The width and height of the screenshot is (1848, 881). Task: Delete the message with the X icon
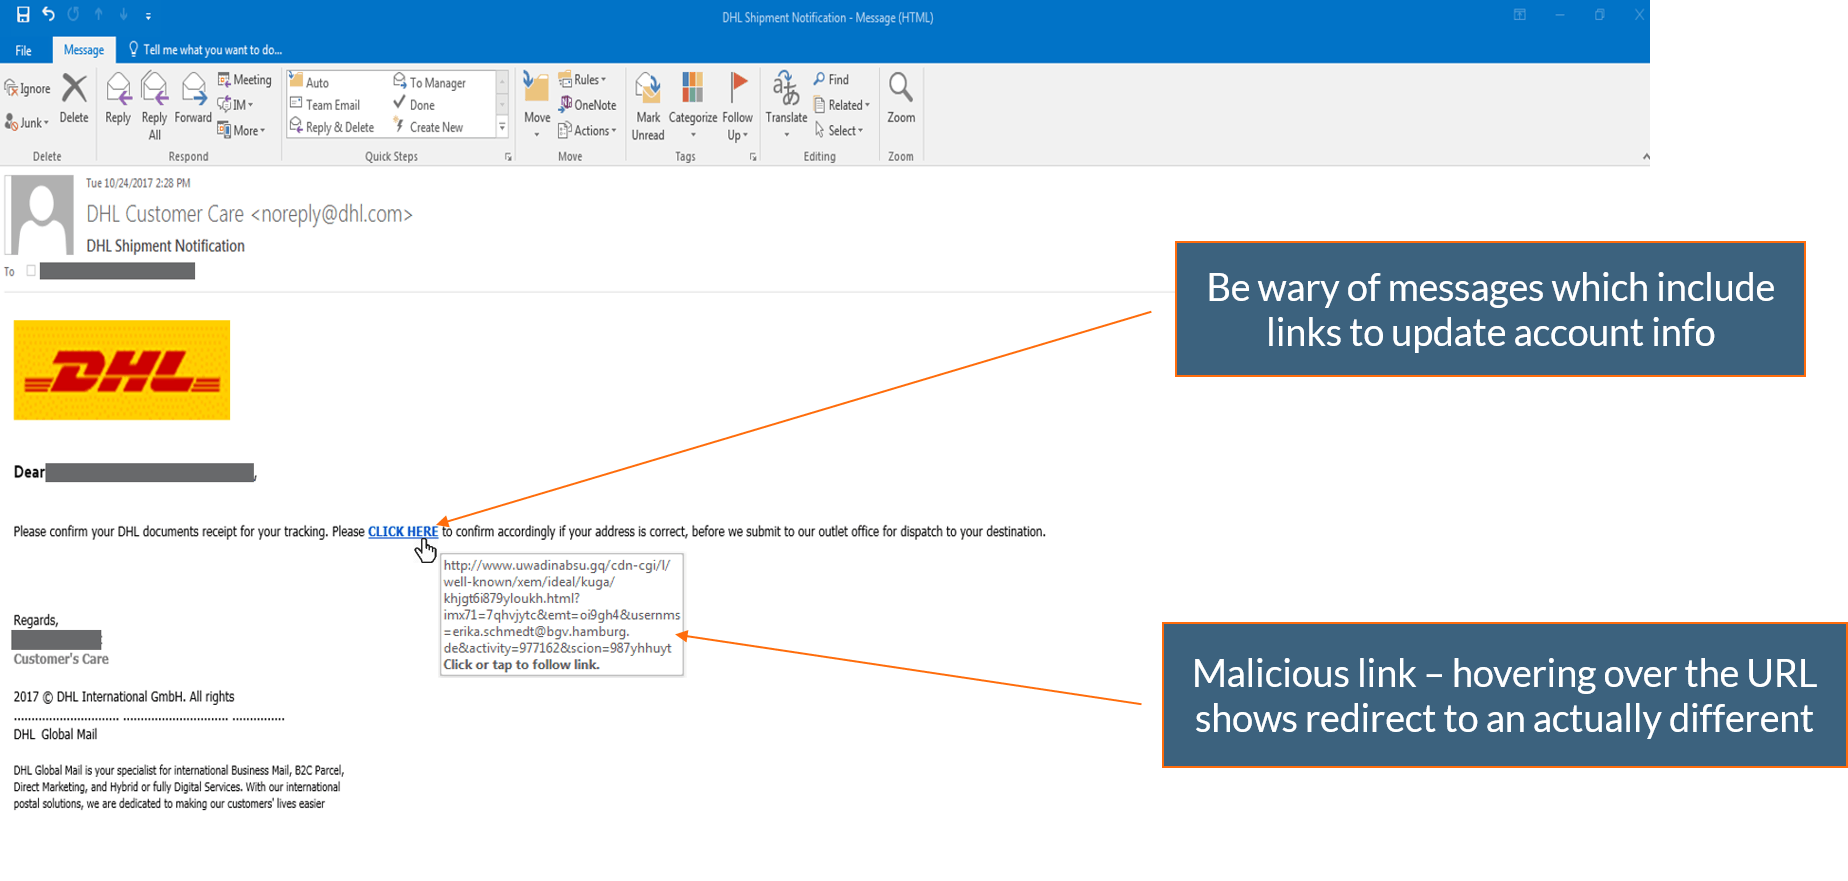(x=74, y=98)
